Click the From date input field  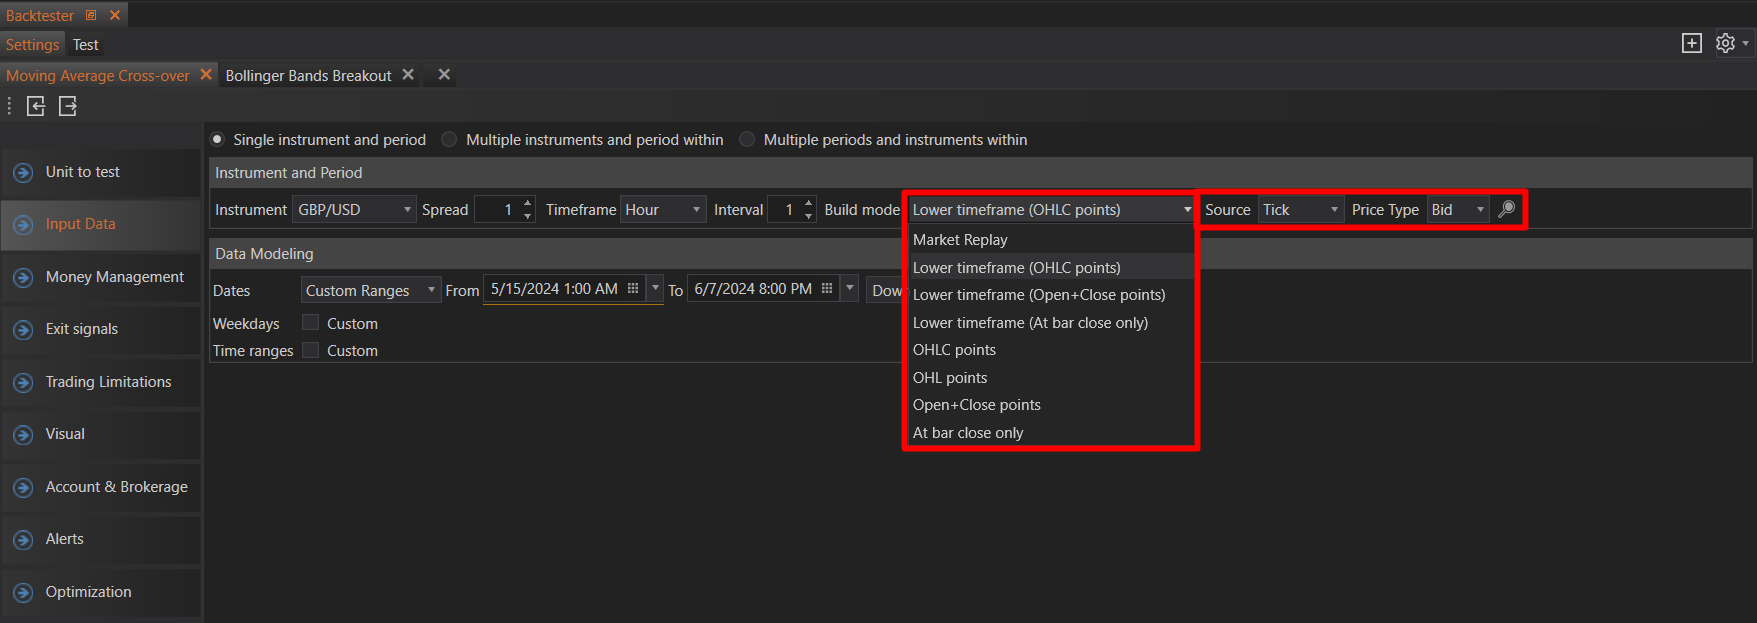pos(554,289)
